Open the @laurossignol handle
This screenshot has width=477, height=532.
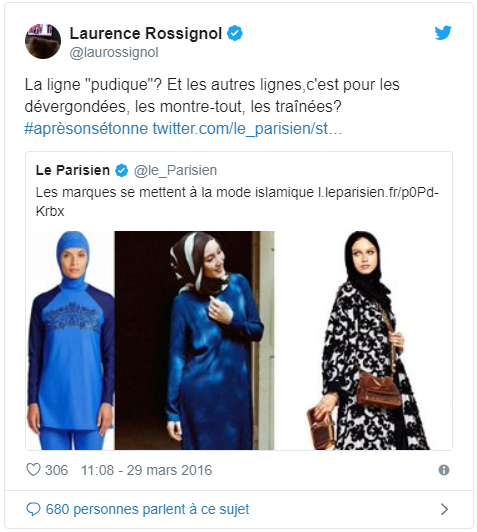click(x=114, y=53)
